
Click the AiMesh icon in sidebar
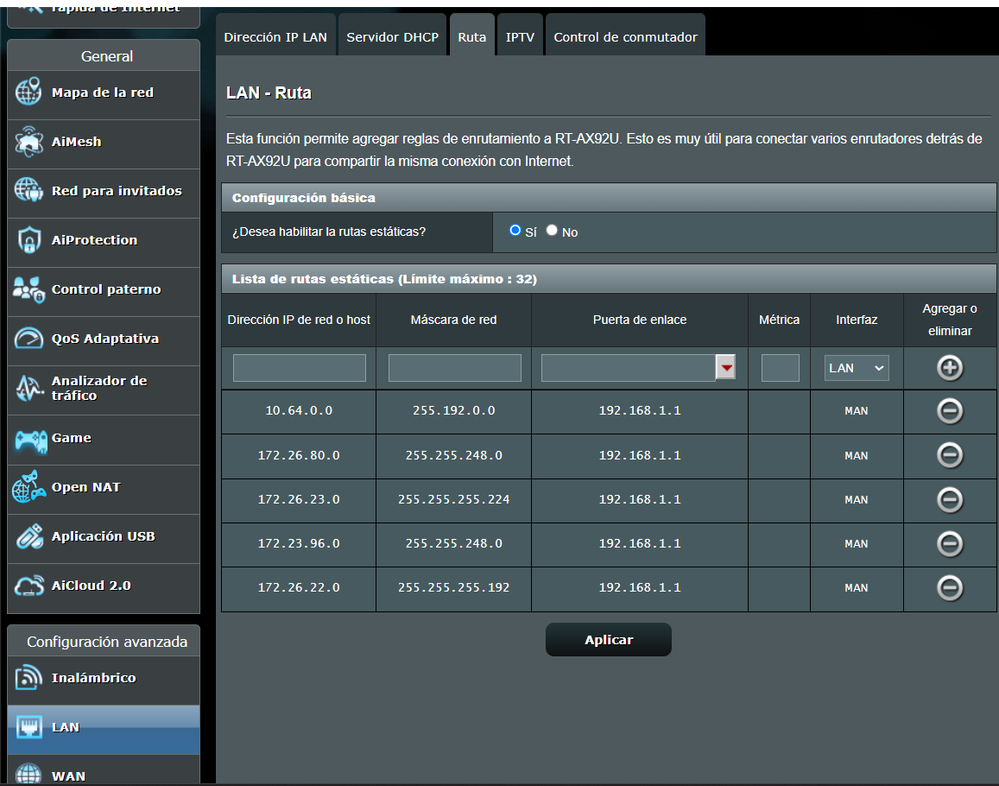coord(28,142)
